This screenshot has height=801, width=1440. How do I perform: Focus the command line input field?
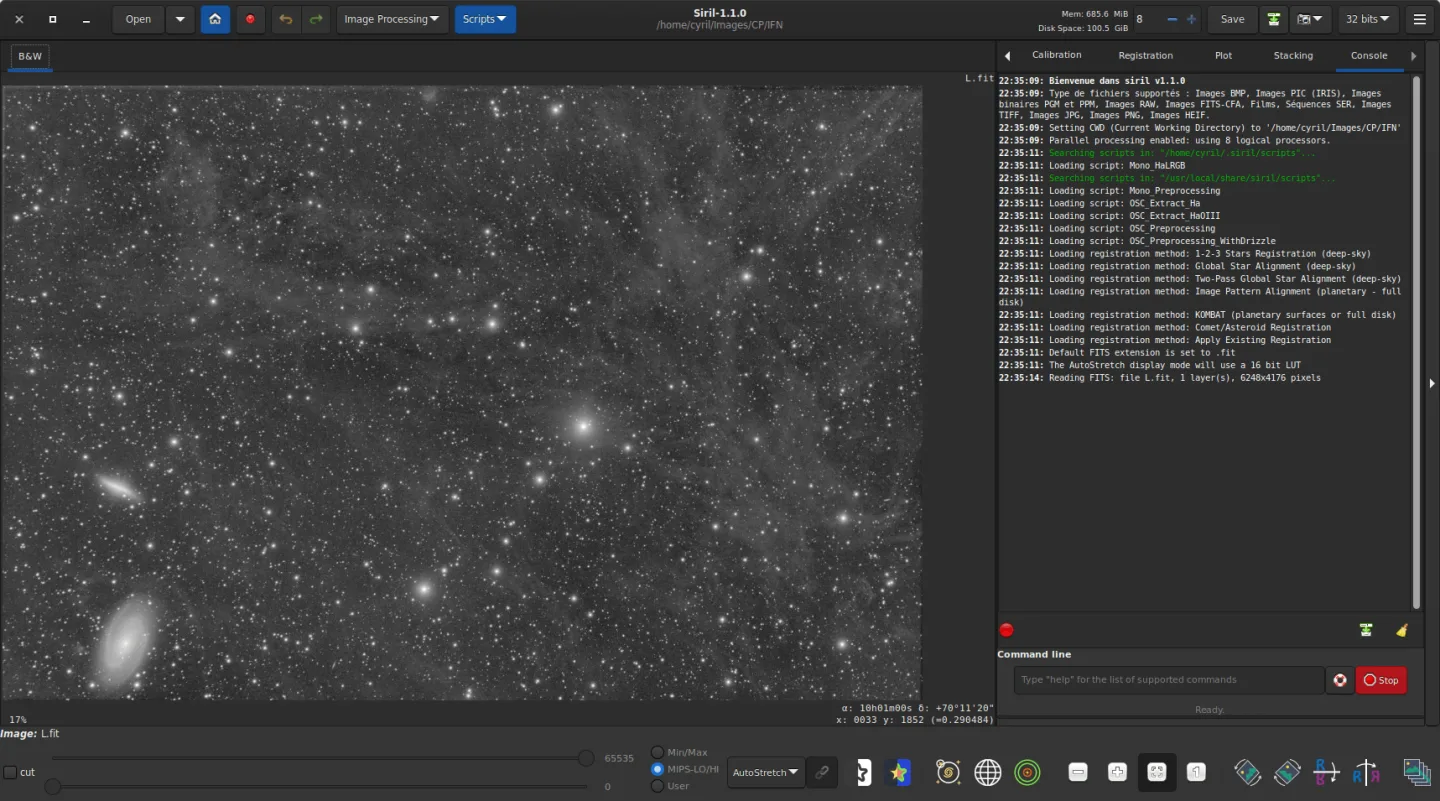click(1169, 680)
